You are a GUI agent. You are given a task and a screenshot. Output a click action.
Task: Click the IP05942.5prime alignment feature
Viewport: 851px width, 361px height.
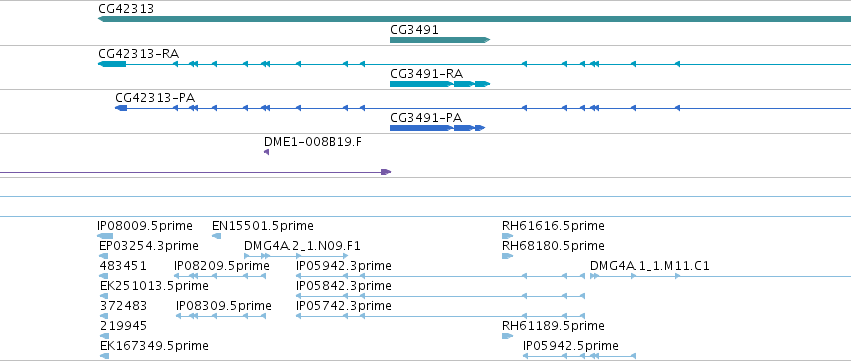click(x=579, y=356)
